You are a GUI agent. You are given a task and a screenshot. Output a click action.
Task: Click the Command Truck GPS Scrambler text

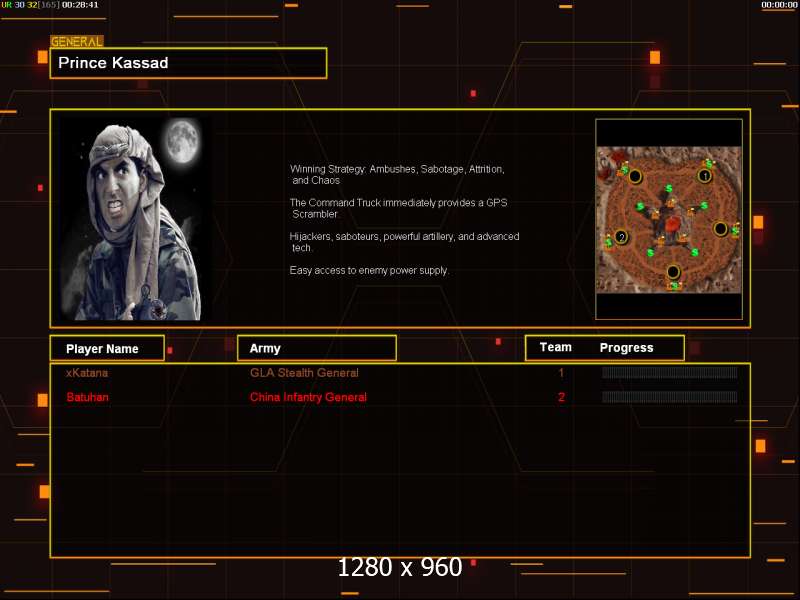click(x=398, y=208)
